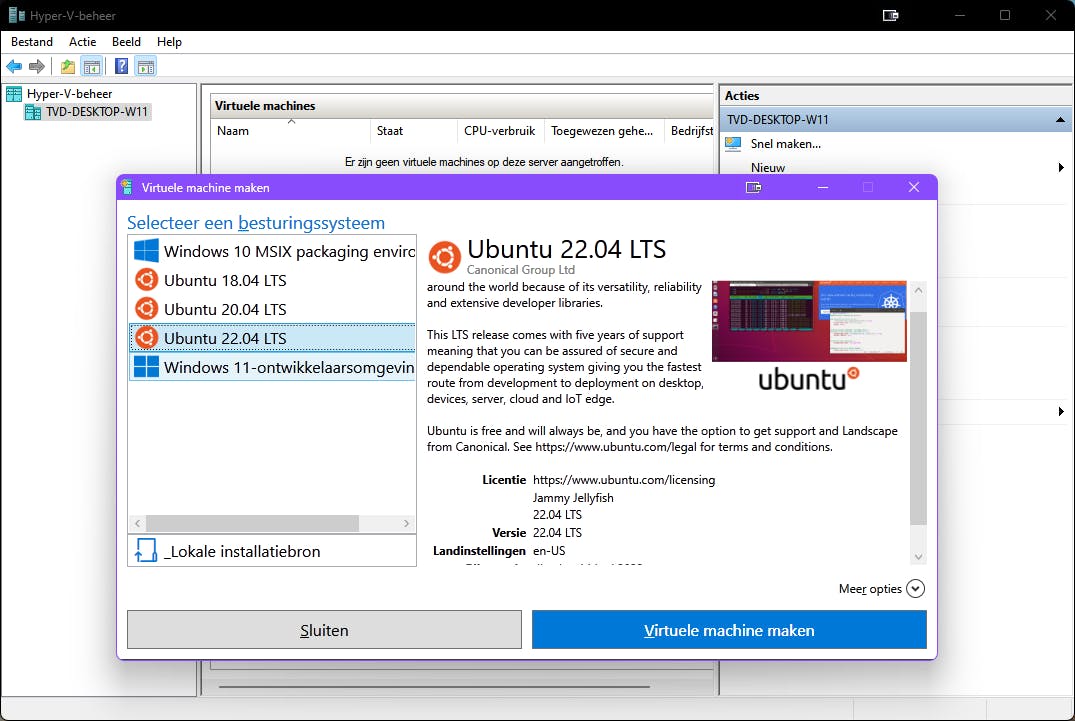Click description vertical scrollbar thumb
Viewport: 1075px width, 721px height.
[x=919, y=418]
